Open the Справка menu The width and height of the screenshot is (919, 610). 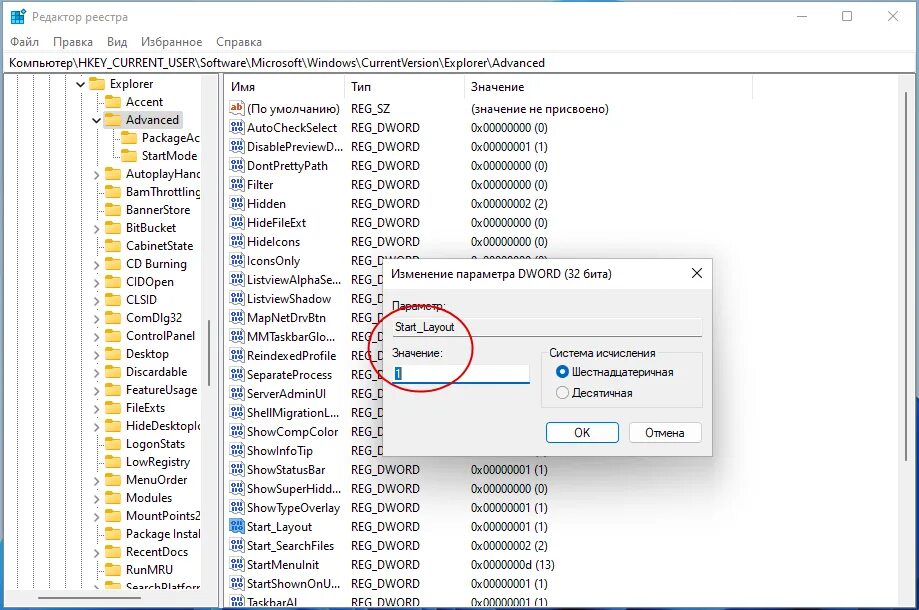[x=239, y=42]
